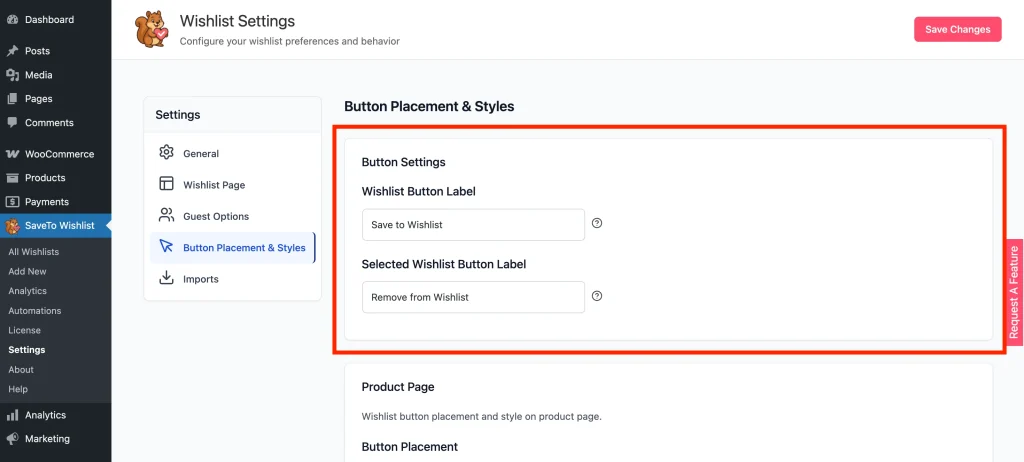Viewport: 1024px width, 462px height.
Task: Click the Marketing megaphone icon
Action: [12, 439]
